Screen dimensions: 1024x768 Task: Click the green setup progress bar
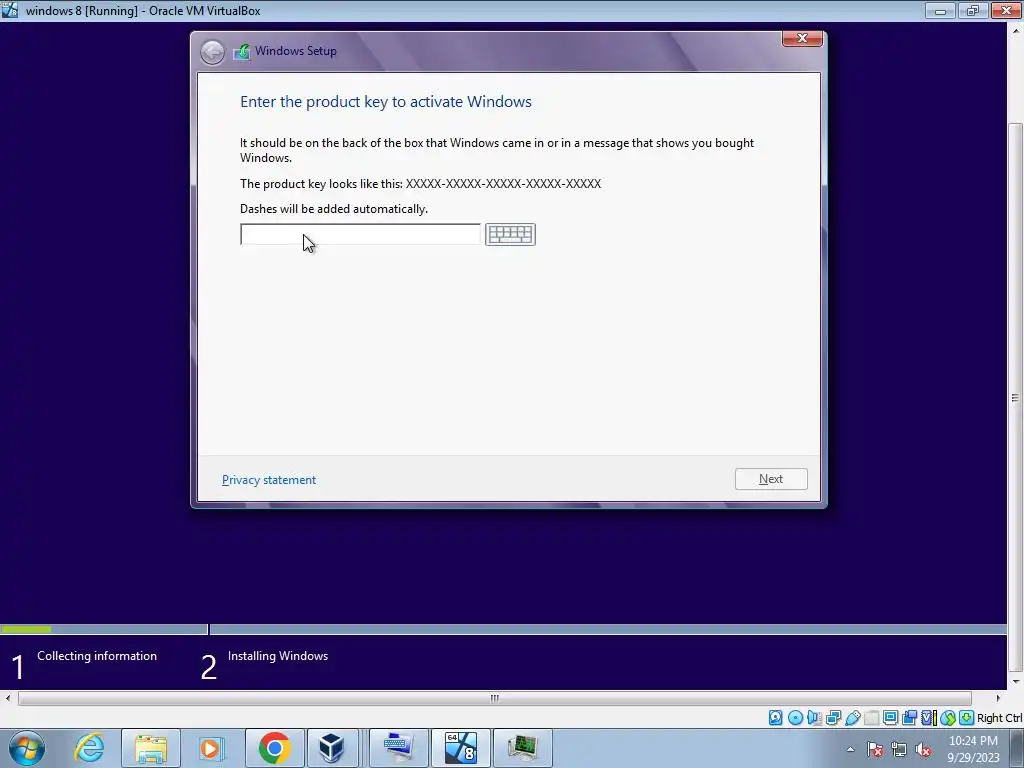26,630
